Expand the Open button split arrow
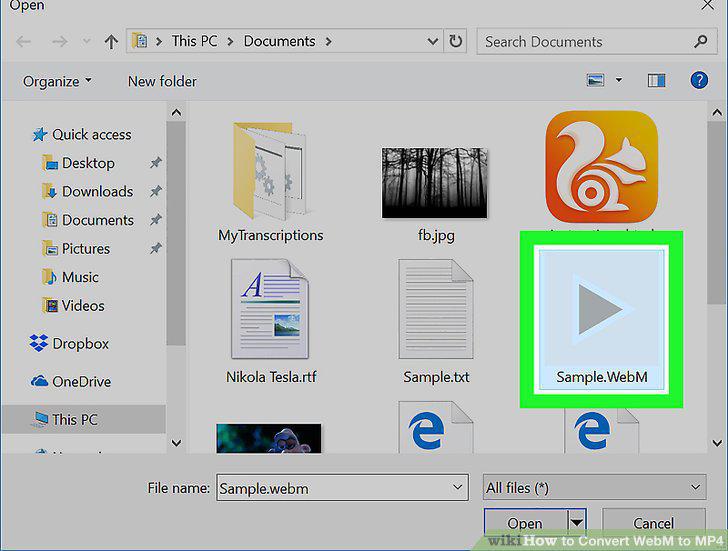Viewport: 728px width, 551px height. point(577,523)
